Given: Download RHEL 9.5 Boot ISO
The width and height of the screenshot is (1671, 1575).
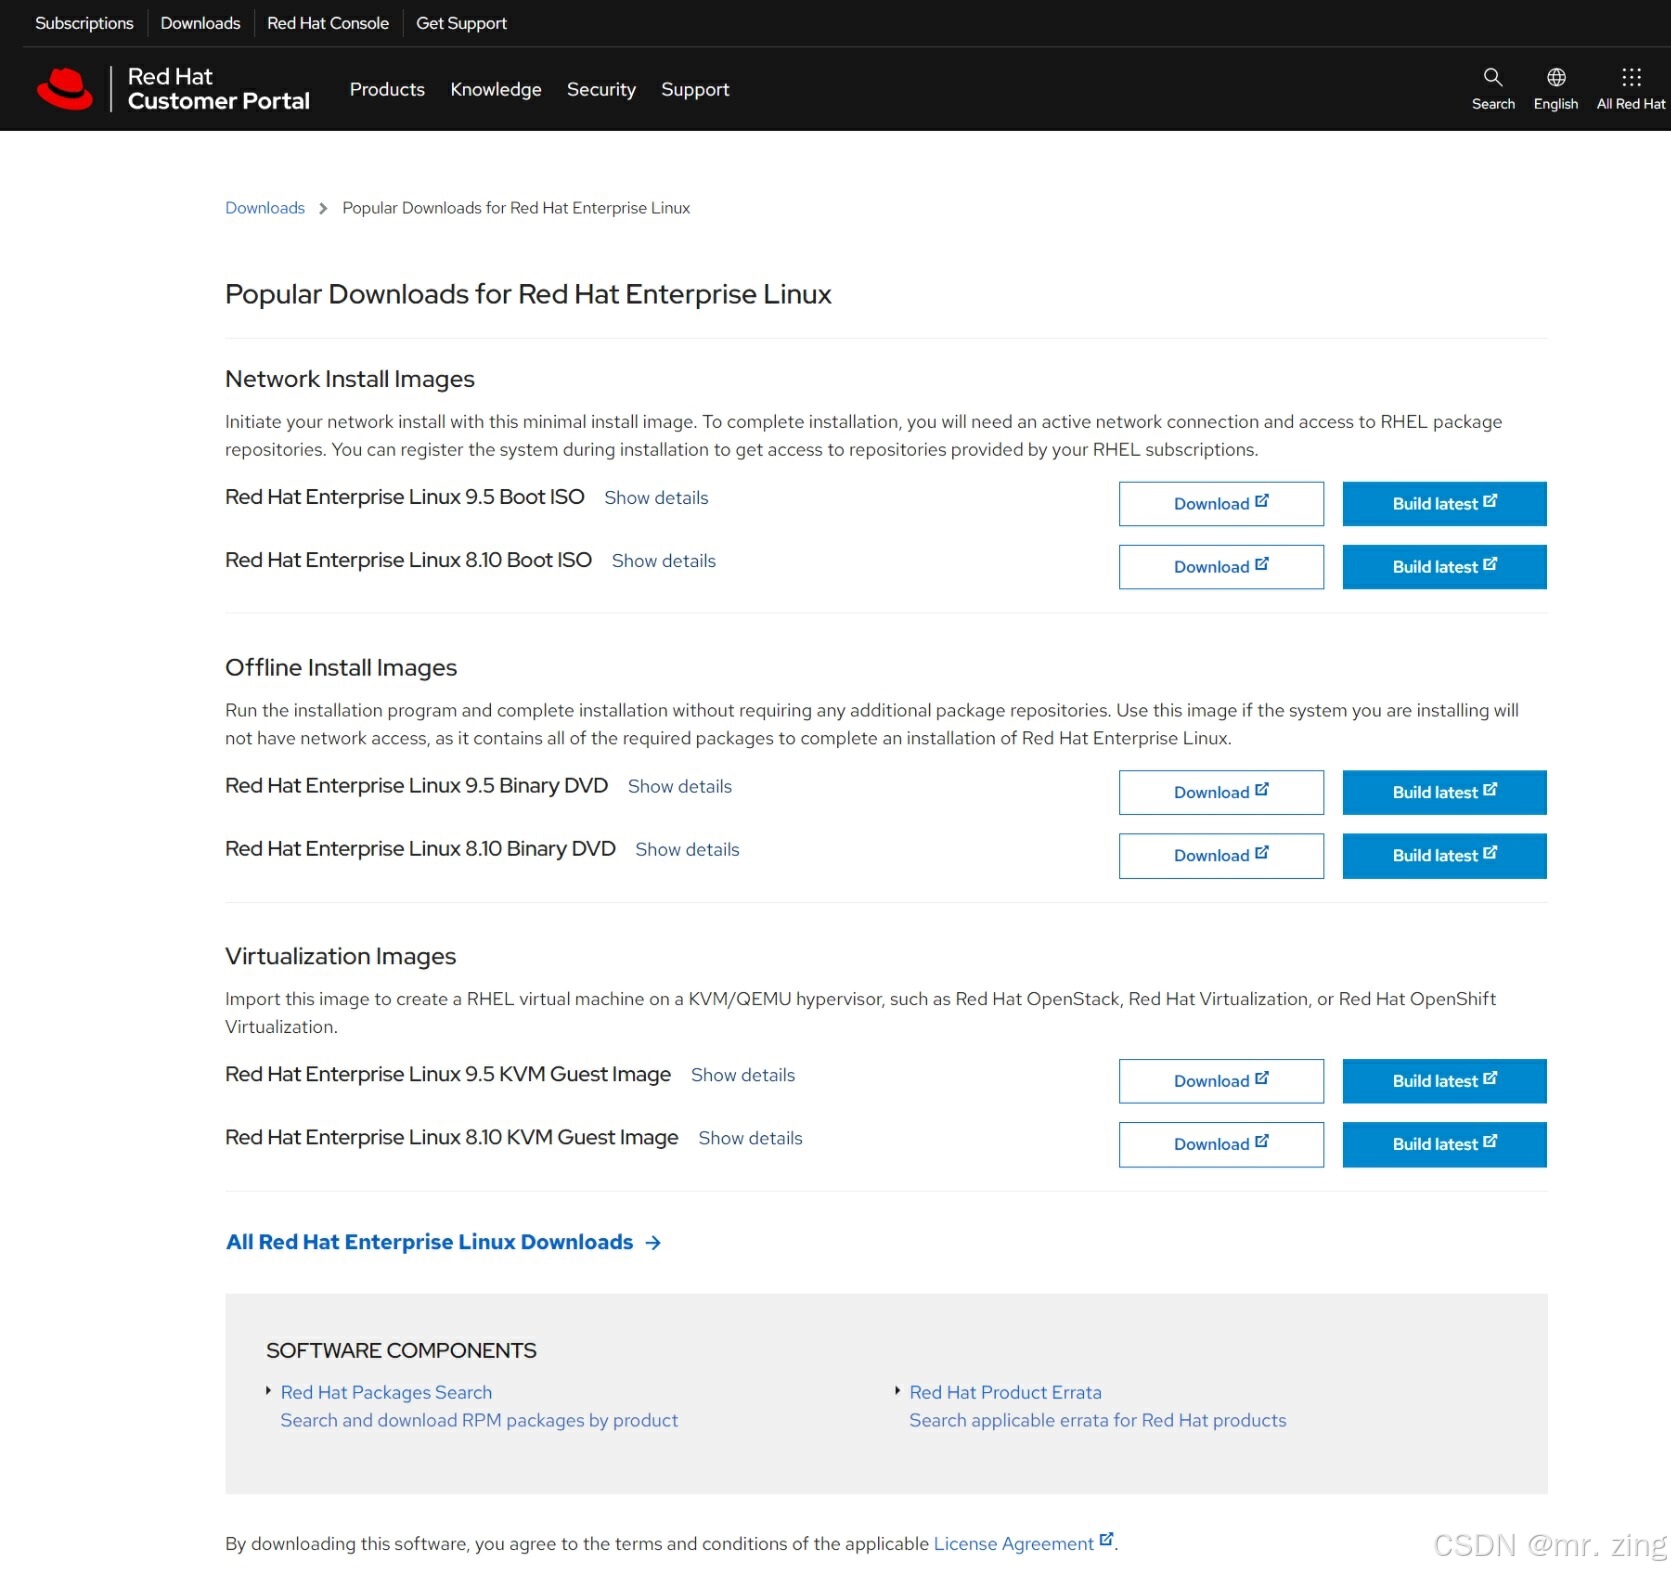Looking at the screenshot, I should pyautogui.click(x=1221, y=504).
